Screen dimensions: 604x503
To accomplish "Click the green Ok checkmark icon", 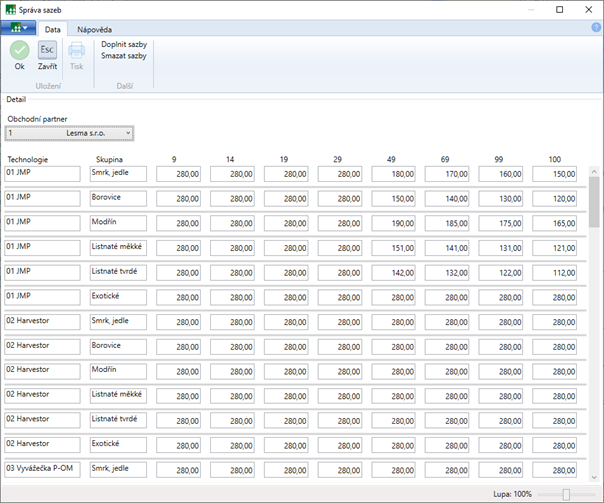I will coord(19,50).
